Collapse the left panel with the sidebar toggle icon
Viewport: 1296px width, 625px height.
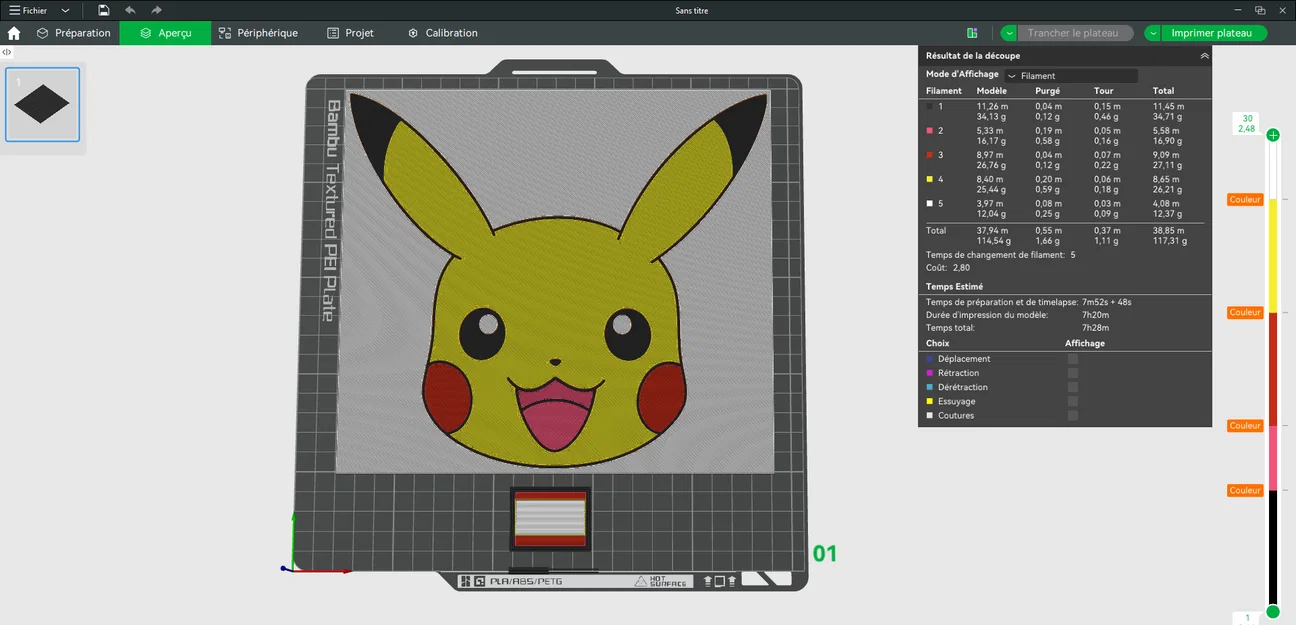tap(7, 51)
